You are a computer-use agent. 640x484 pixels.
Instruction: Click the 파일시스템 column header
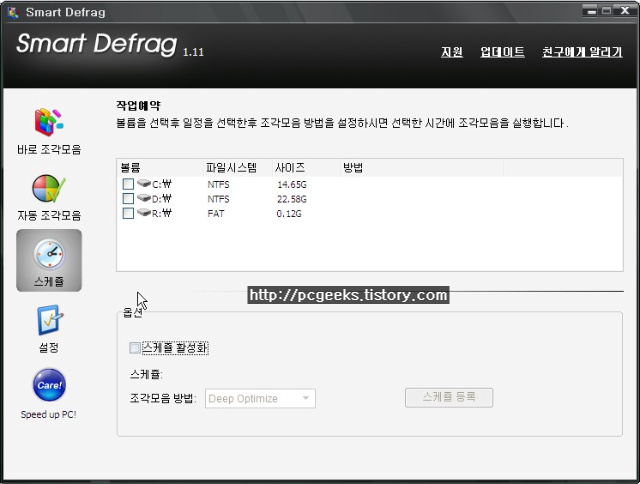(238, 168)
